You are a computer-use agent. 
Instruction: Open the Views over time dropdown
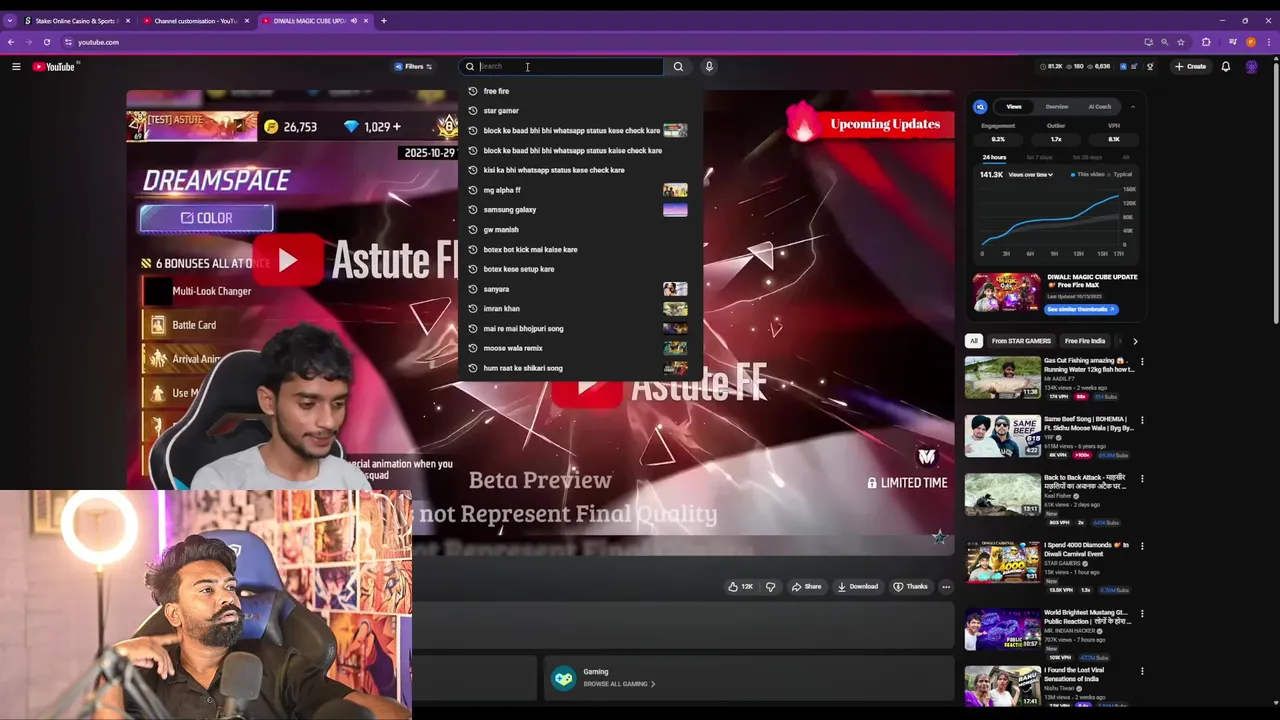(x=1030, y=175)
